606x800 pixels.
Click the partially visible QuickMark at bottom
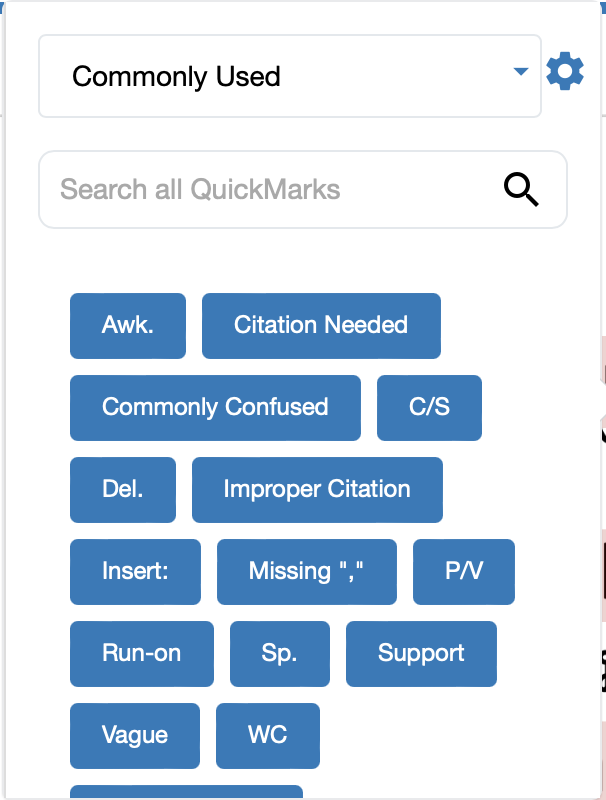pos(186,792)
